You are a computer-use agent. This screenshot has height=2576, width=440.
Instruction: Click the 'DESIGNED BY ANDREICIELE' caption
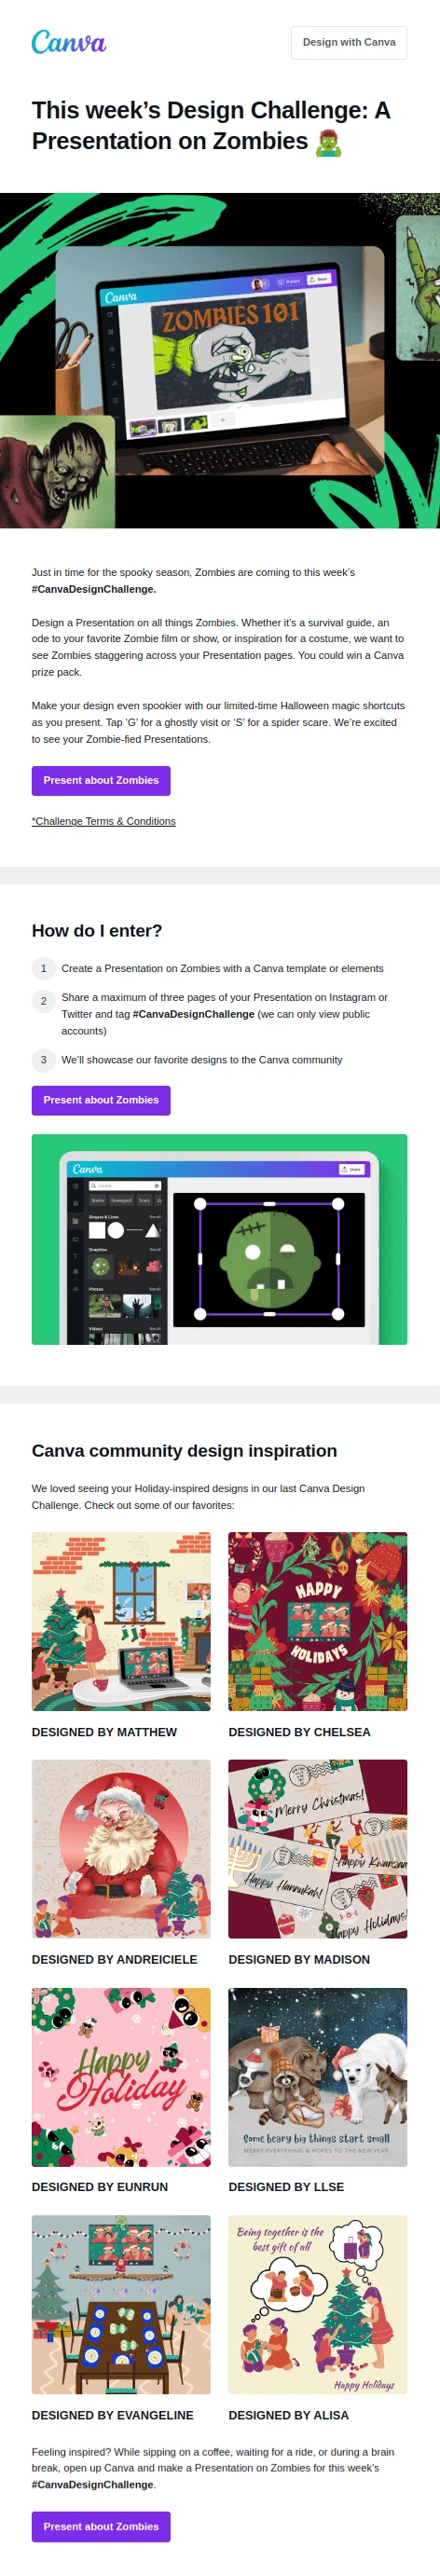(114, 1960)
